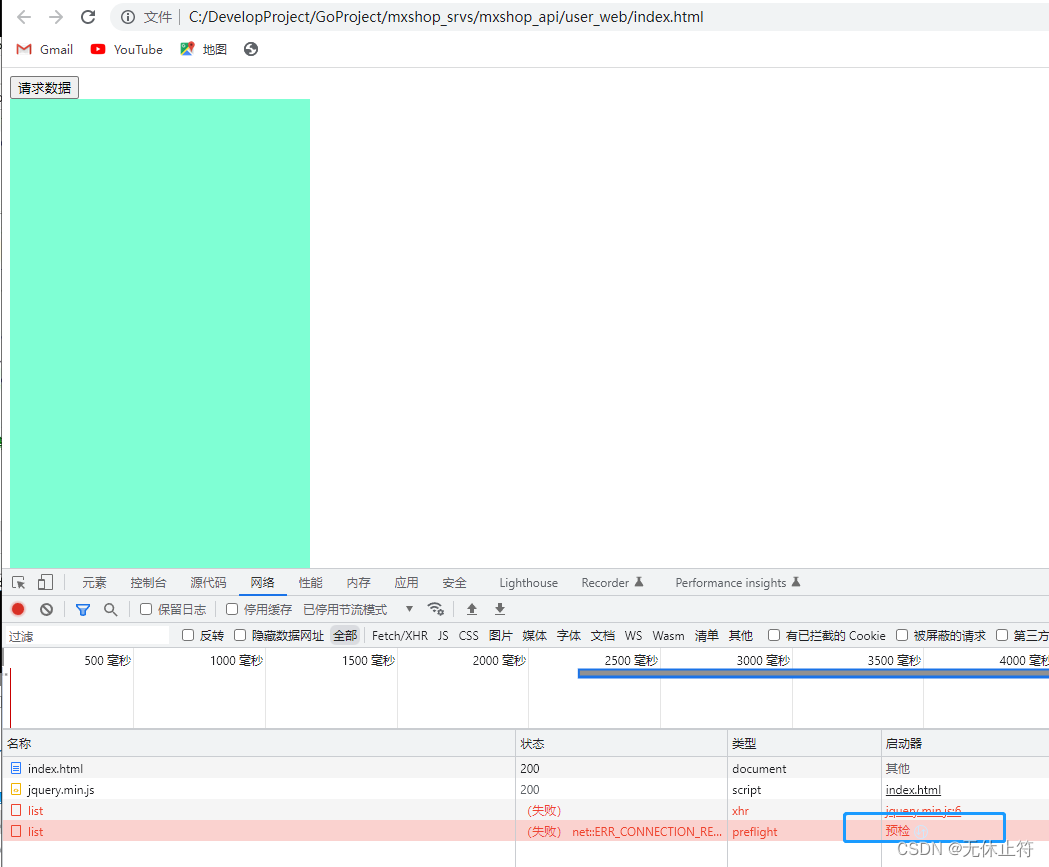Import HAR file upload icon
The width and height of the screenshot is (1049, 867).
point(472,609)
